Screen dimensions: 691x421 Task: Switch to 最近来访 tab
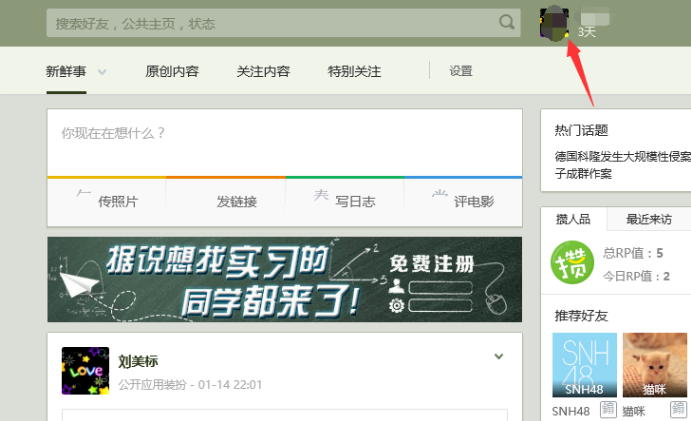tap(649, 219)
